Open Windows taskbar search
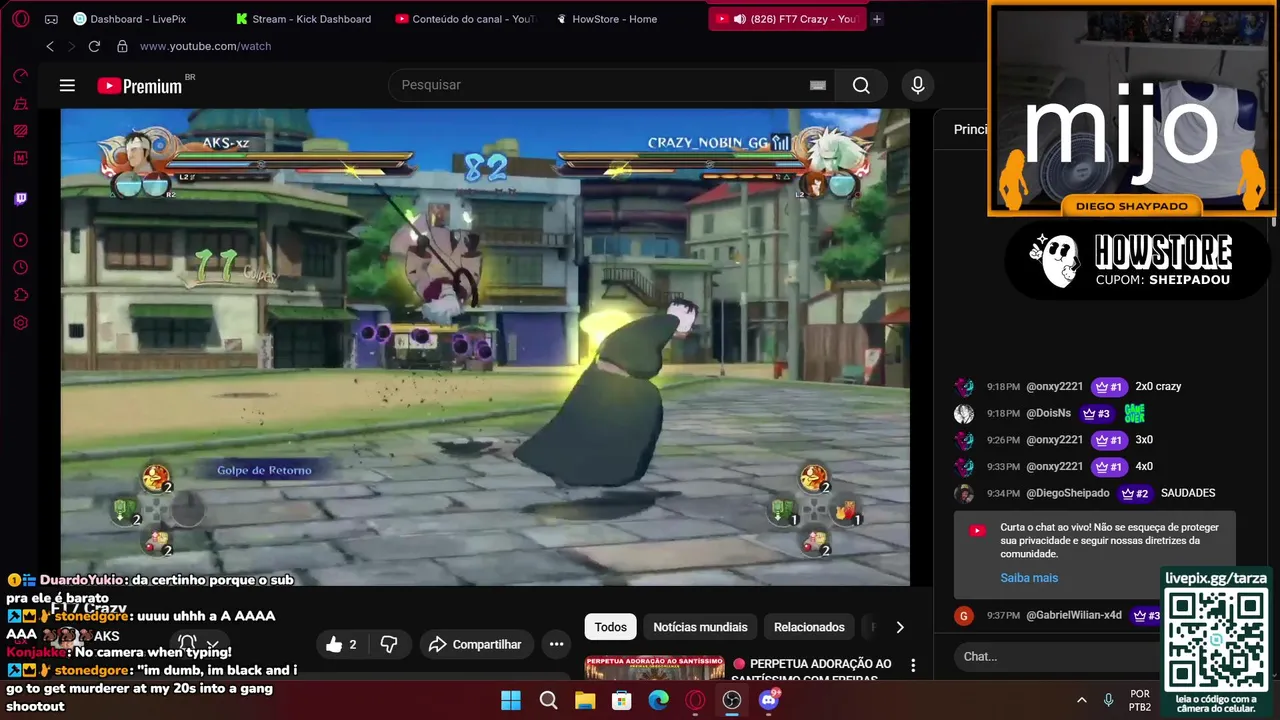Viewport: 1280px width, 720px height. pos(548,700)
